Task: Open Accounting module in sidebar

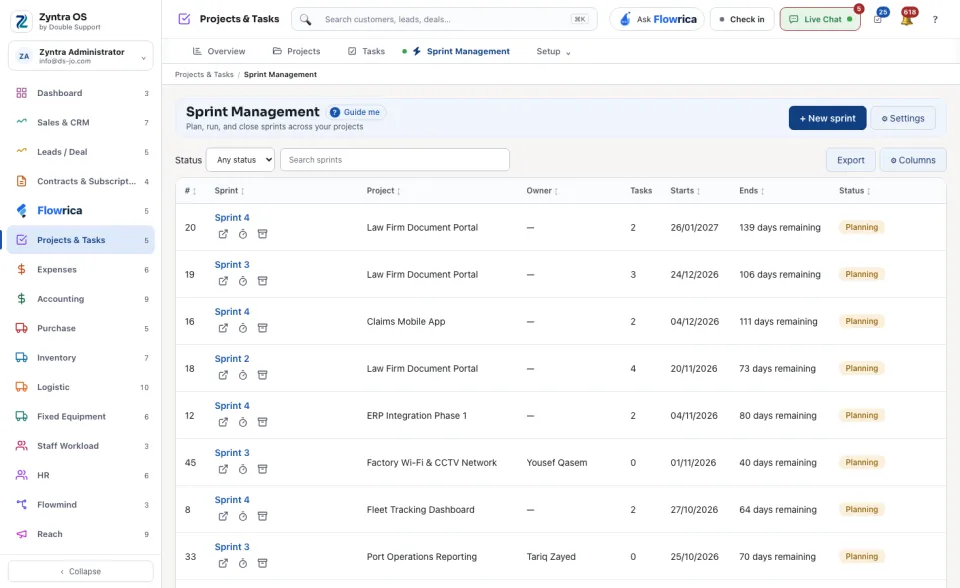Action: coord(81,299)
